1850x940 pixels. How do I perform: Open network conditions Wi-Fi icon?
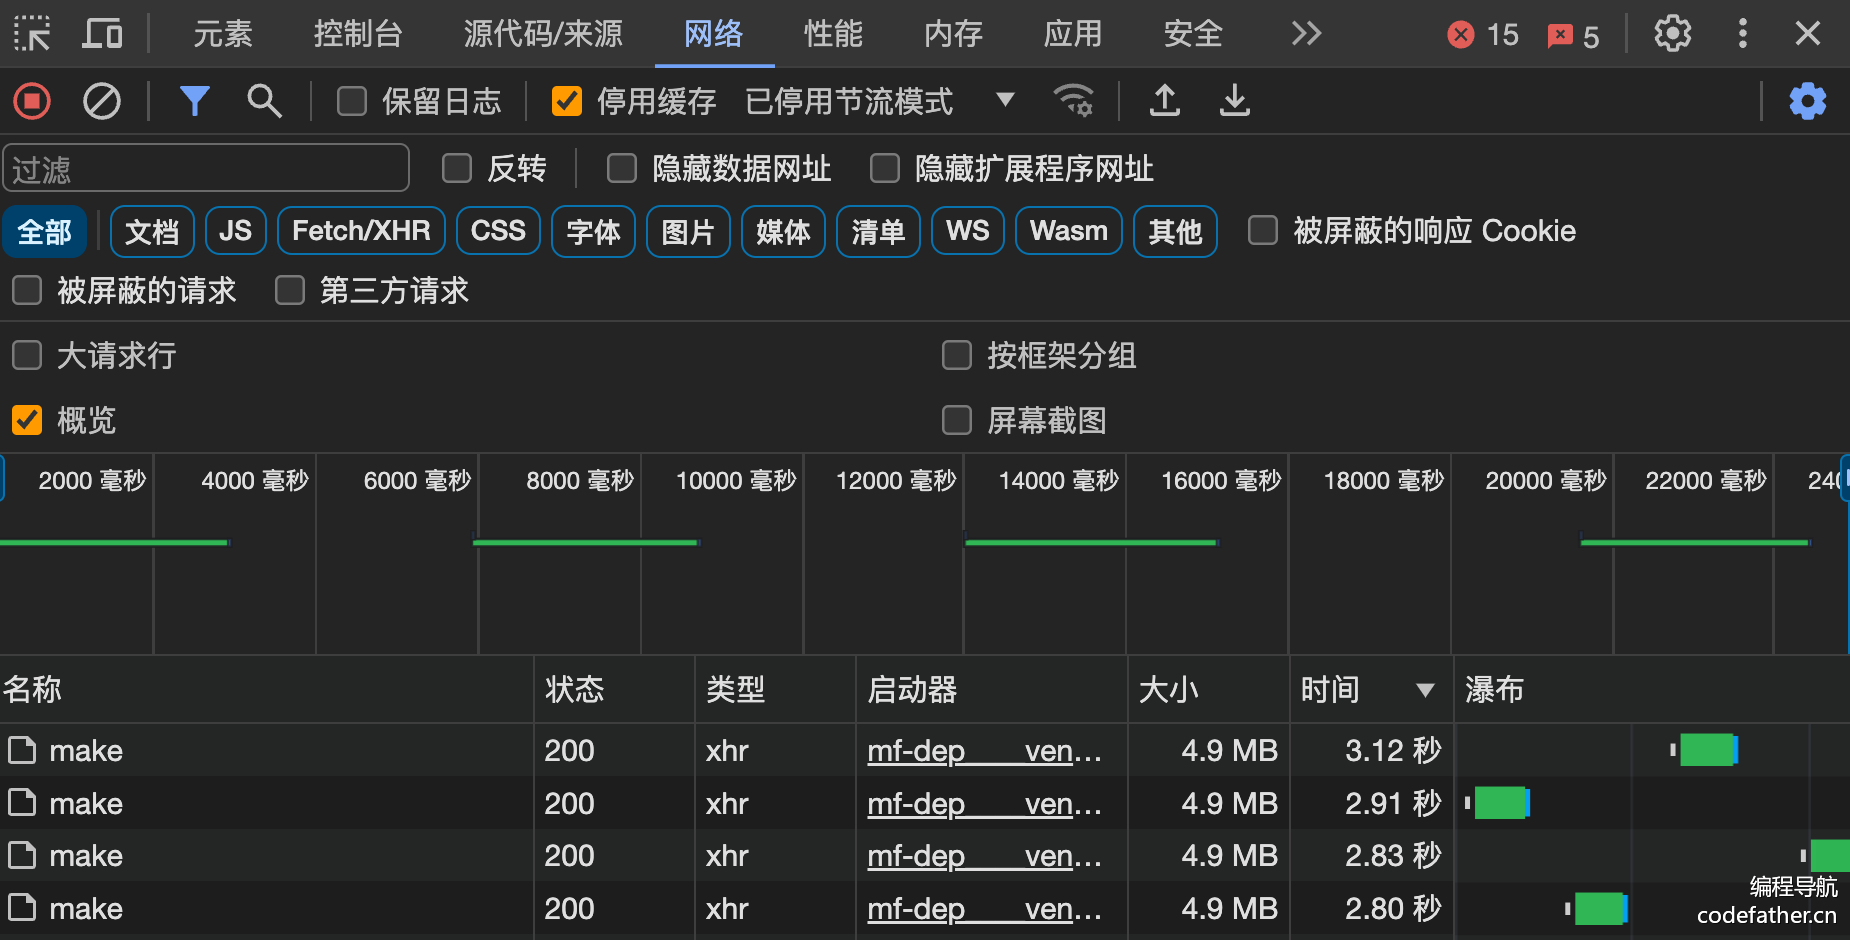tap(1073, 101)
